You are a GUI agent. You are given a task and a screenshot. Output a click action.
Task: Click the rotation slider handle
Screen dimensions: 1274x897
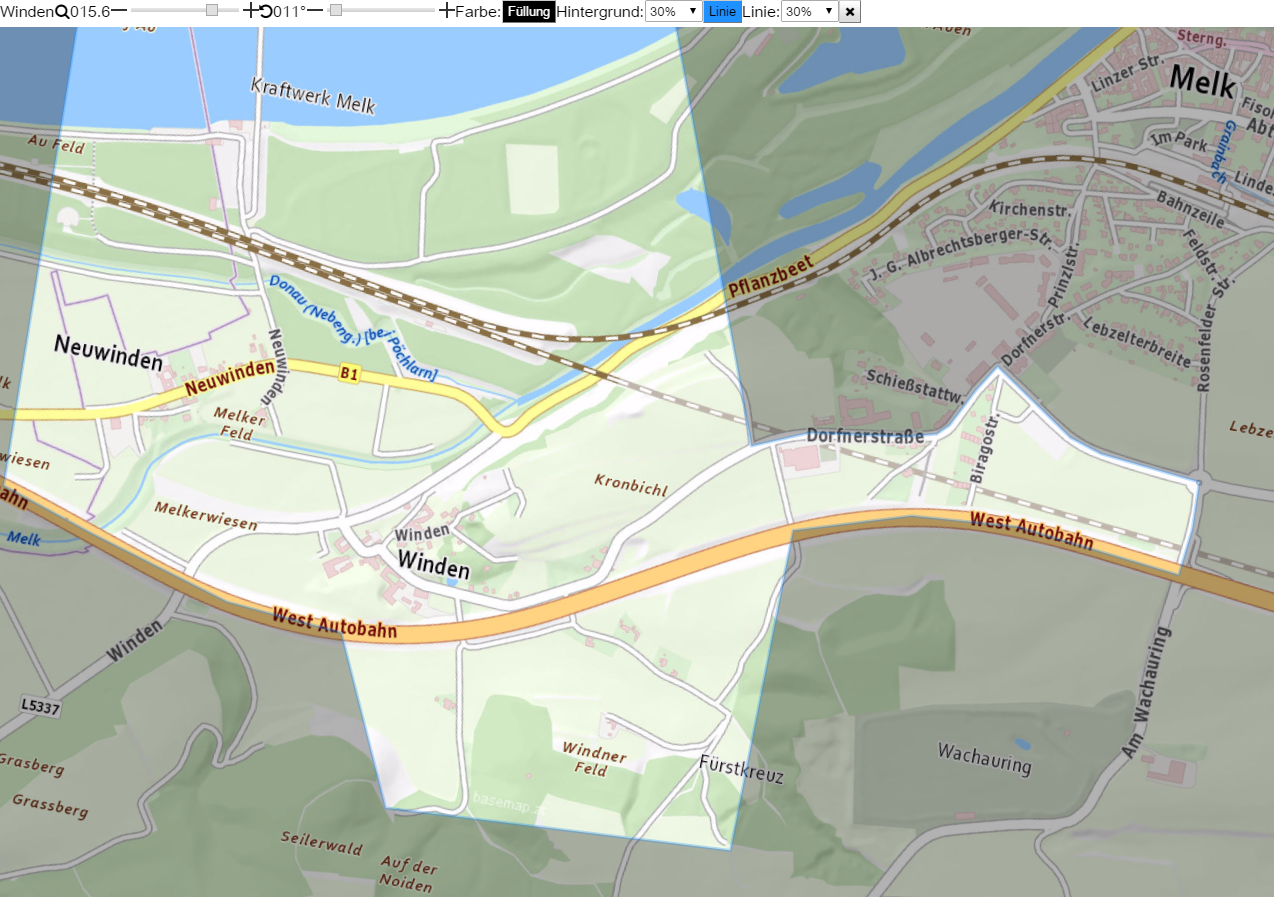pos(336,10)
